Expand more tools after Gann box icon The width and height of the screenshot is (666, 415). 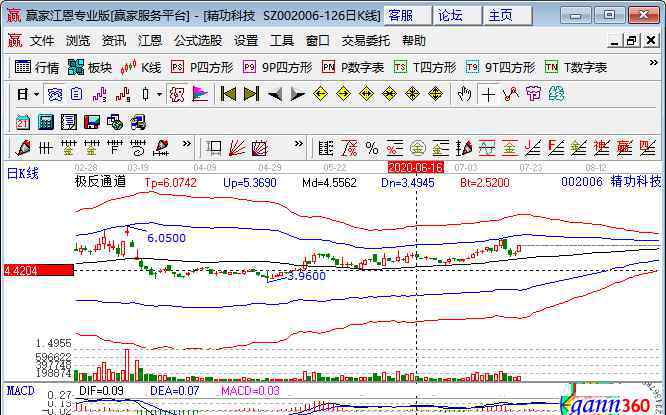point(299,144)
